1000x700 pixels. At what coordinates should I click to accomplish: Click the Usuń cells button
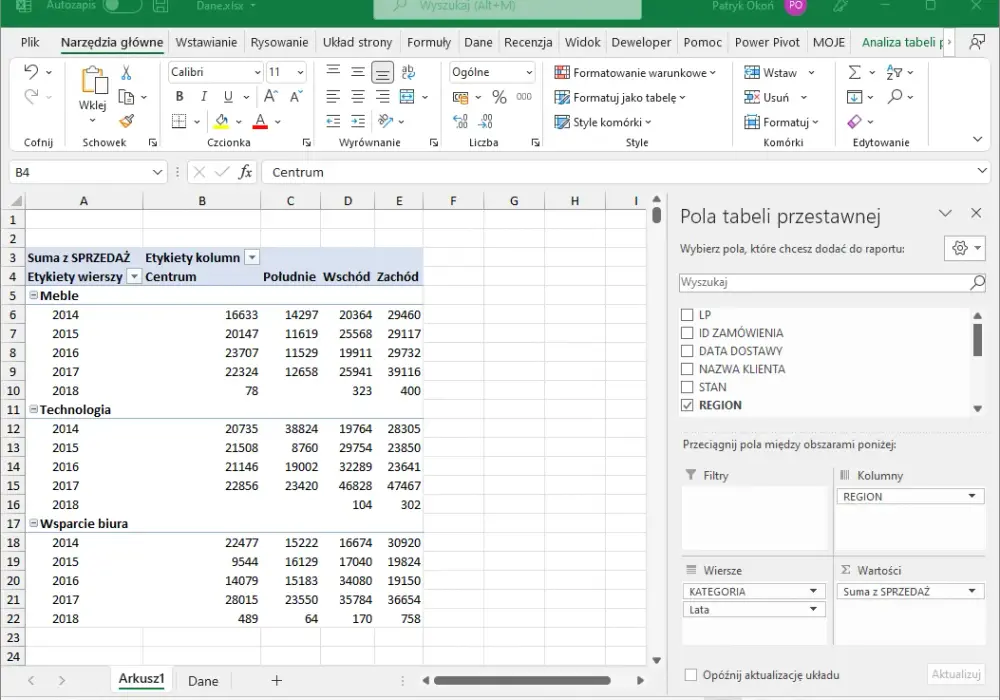click(767, 98)
